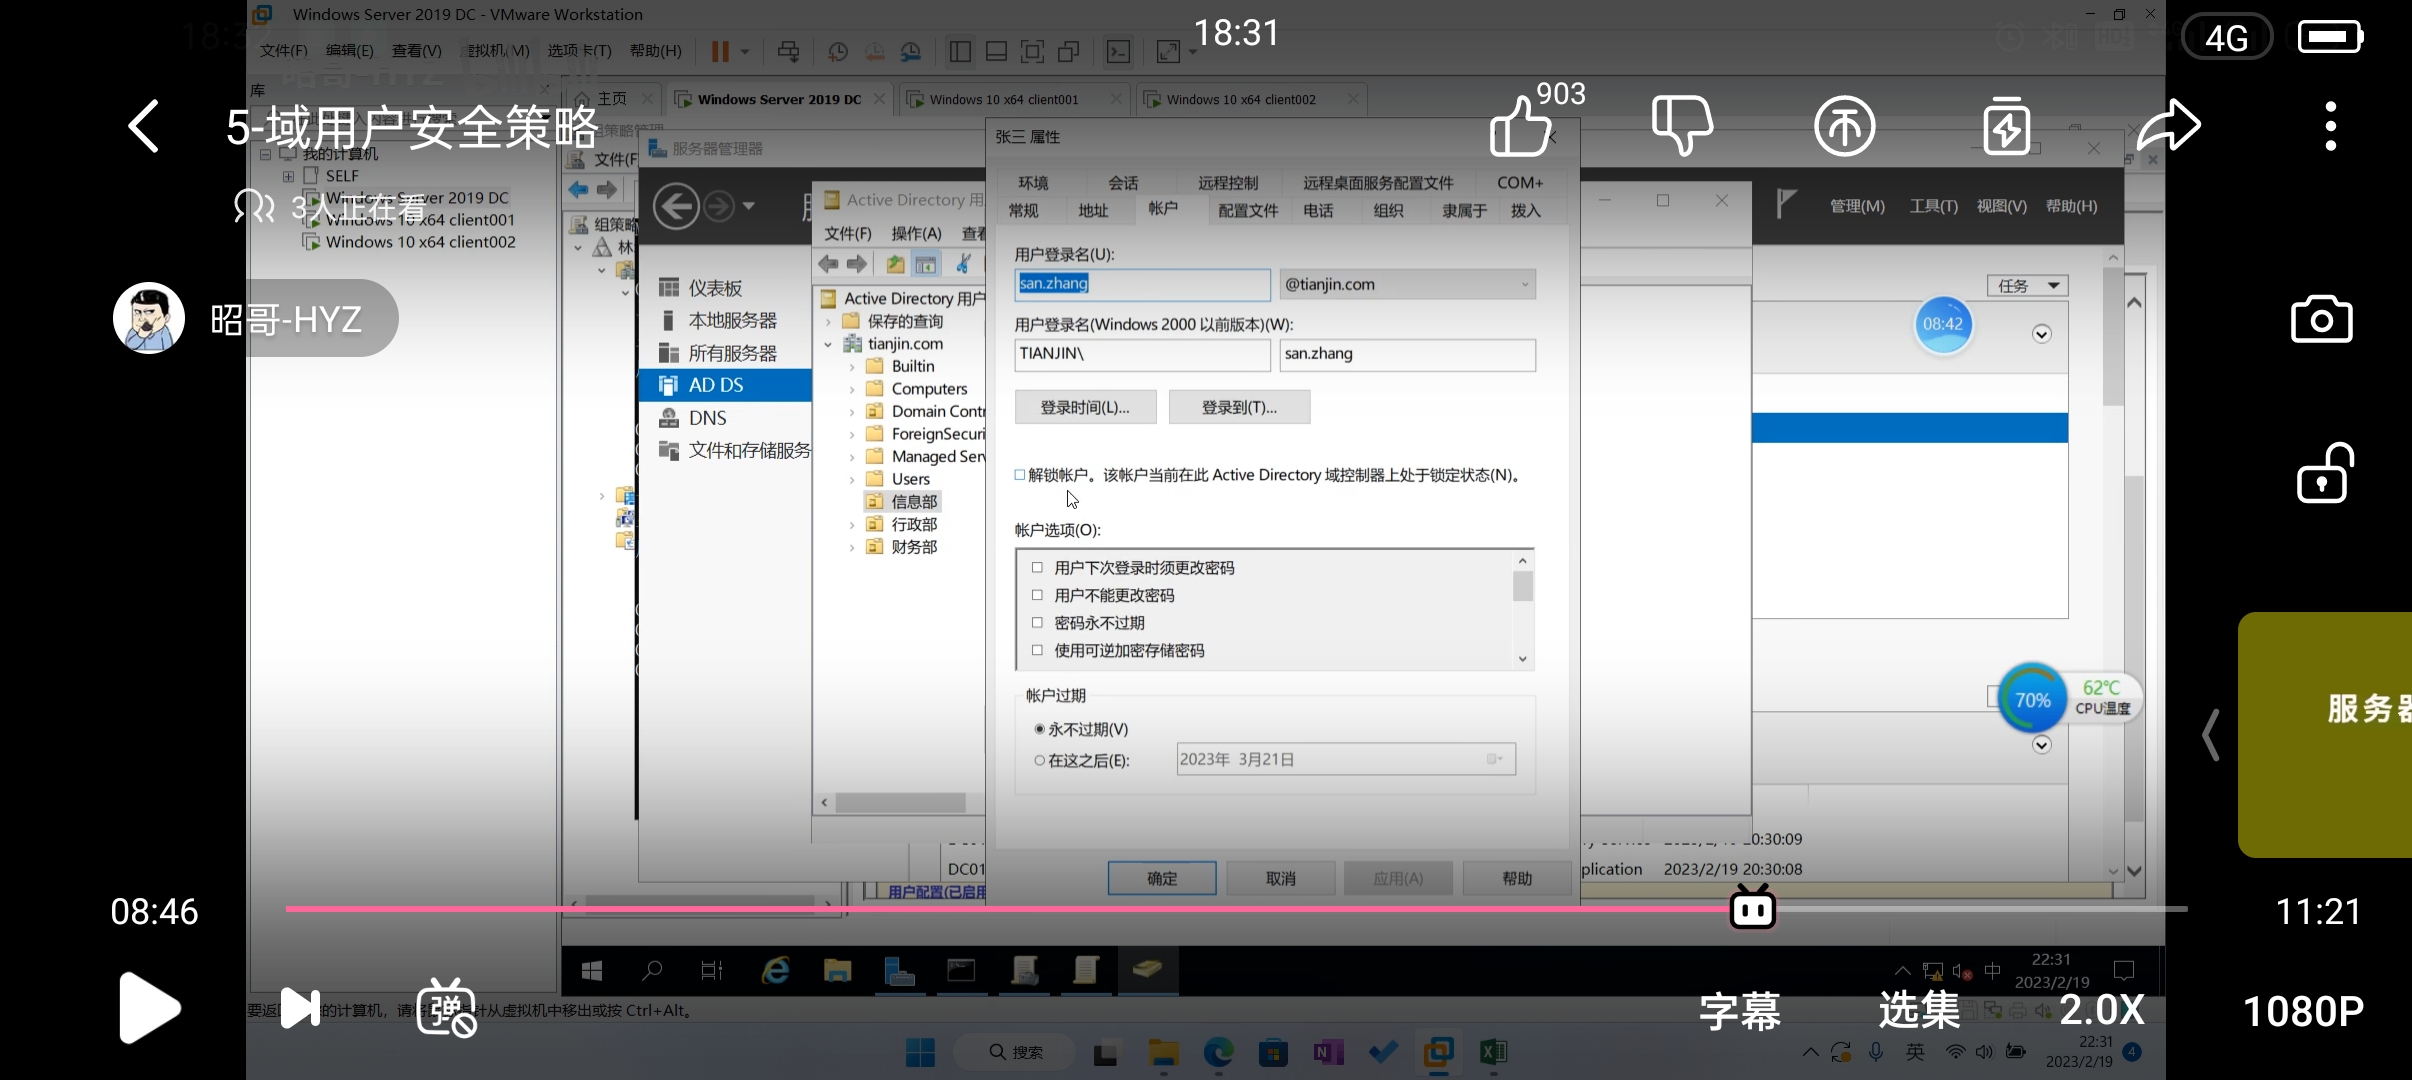The image size is (2412, 1080).
Task: Click the video progress thumb
Action: click(x=1752, y=909)
